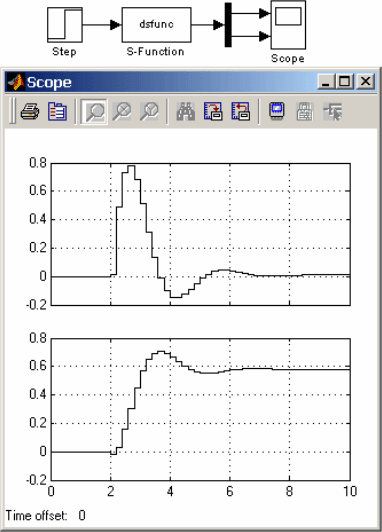The width and height of the screenshot is (382, 532).
Task: Click the toolbar grip handle
Action: [12, 111]
